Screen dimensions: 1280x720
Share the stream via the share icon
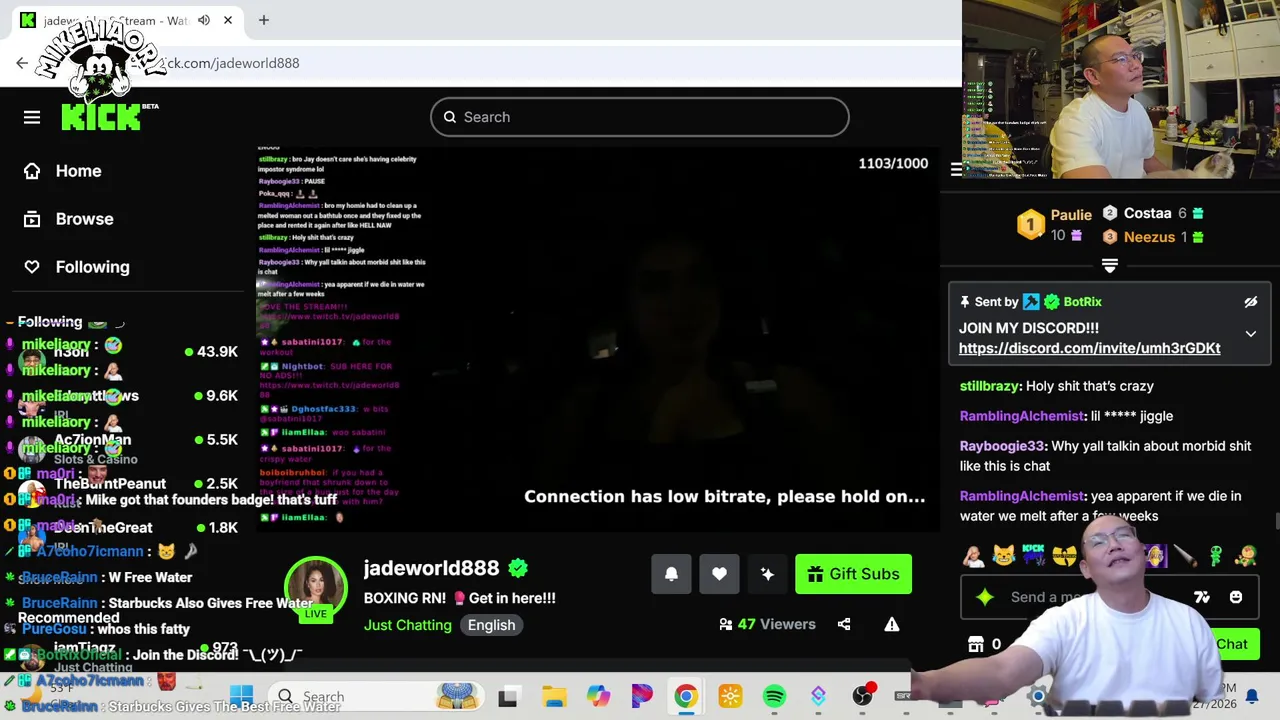tap(844, 624)
